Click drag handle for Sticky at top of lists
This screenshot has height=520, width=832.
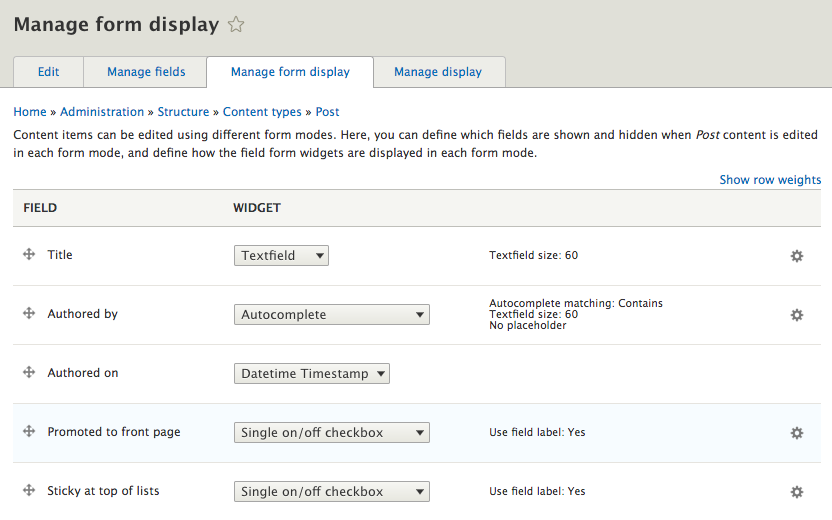click(x=29, y=491)
